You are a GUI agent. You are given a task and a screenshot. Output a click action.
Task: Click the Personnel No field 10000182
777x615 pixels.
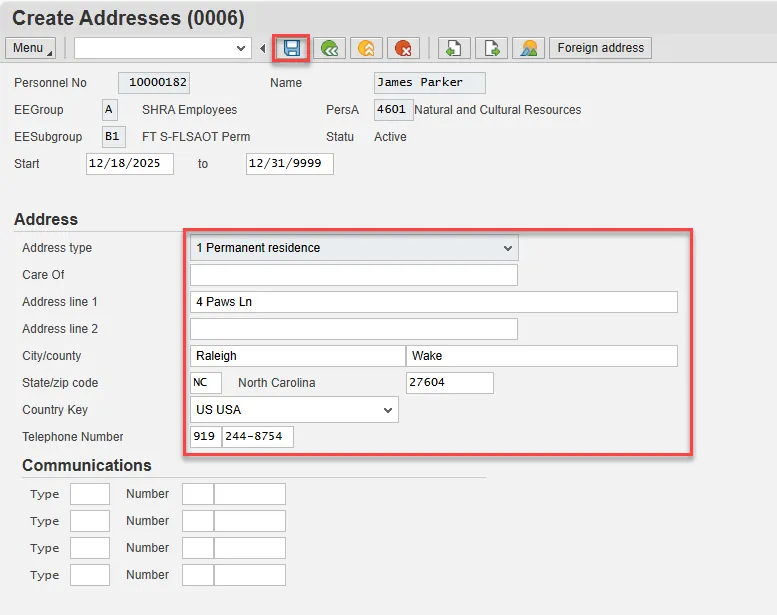point(154,83)
